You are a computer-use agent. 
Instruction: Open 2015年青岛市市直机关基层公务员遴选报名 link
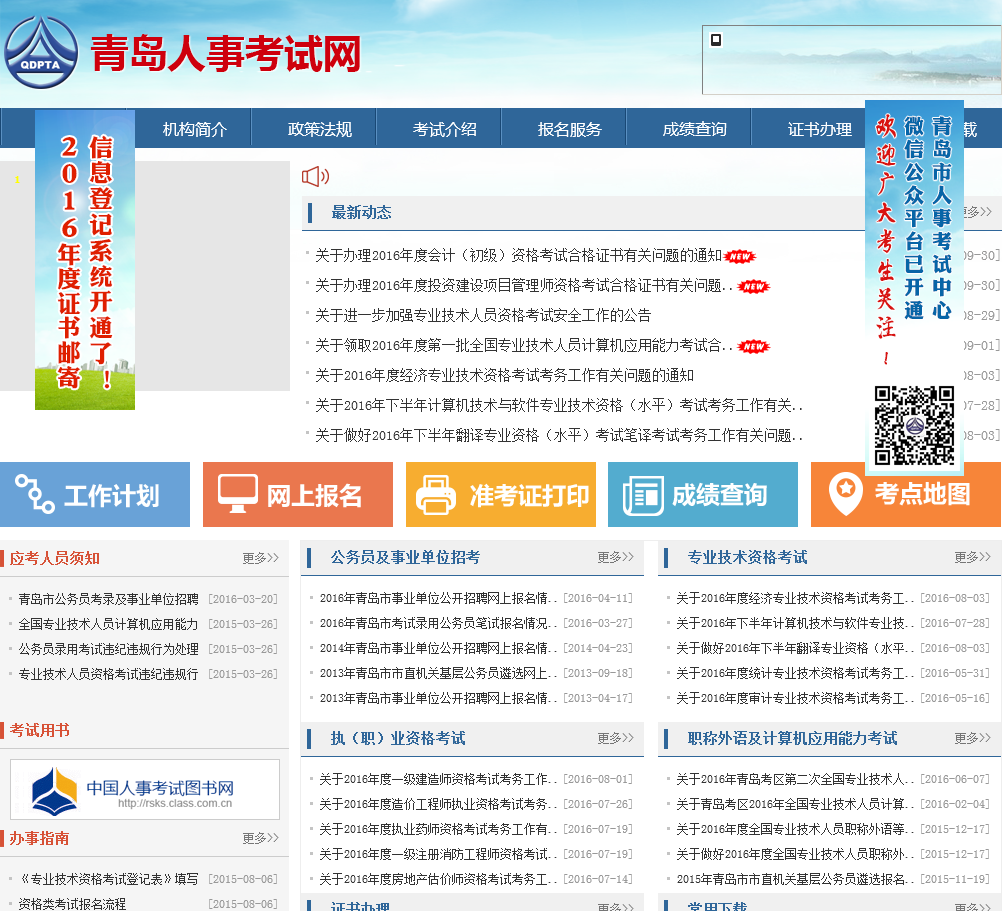click(x=795, y=879)
